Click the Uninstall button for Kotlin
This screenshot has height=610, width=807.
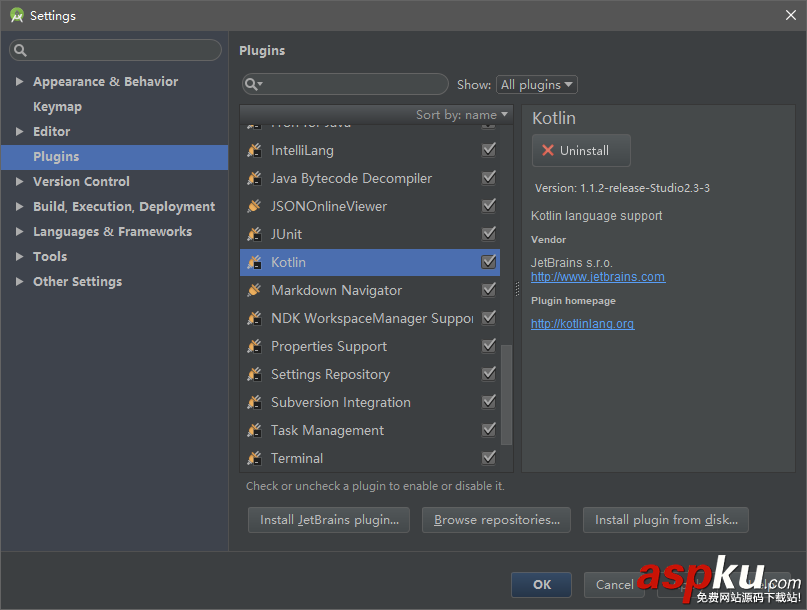(x=581, y=150)
